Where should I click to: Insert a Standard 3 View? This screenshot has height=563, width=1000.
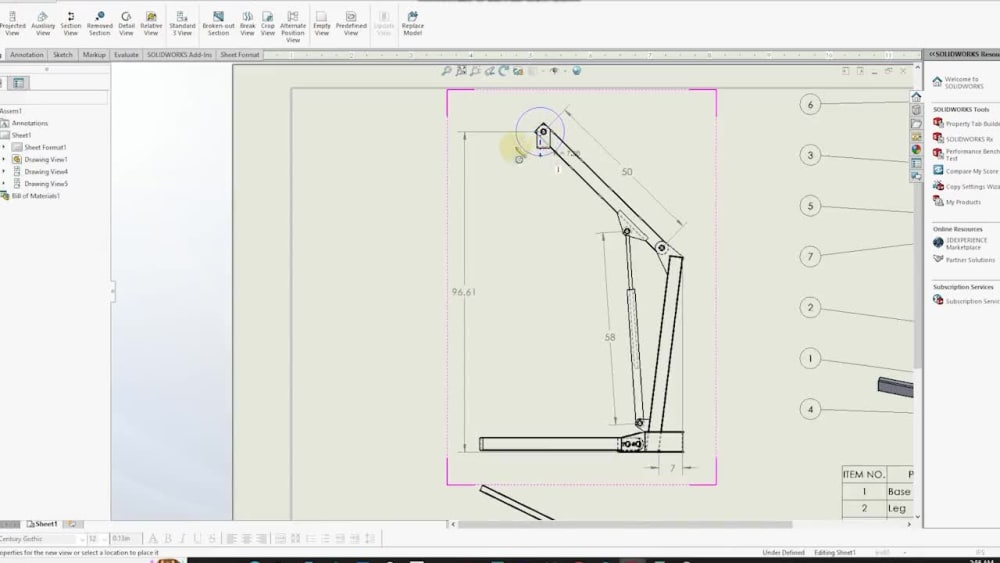click(182, 24)
